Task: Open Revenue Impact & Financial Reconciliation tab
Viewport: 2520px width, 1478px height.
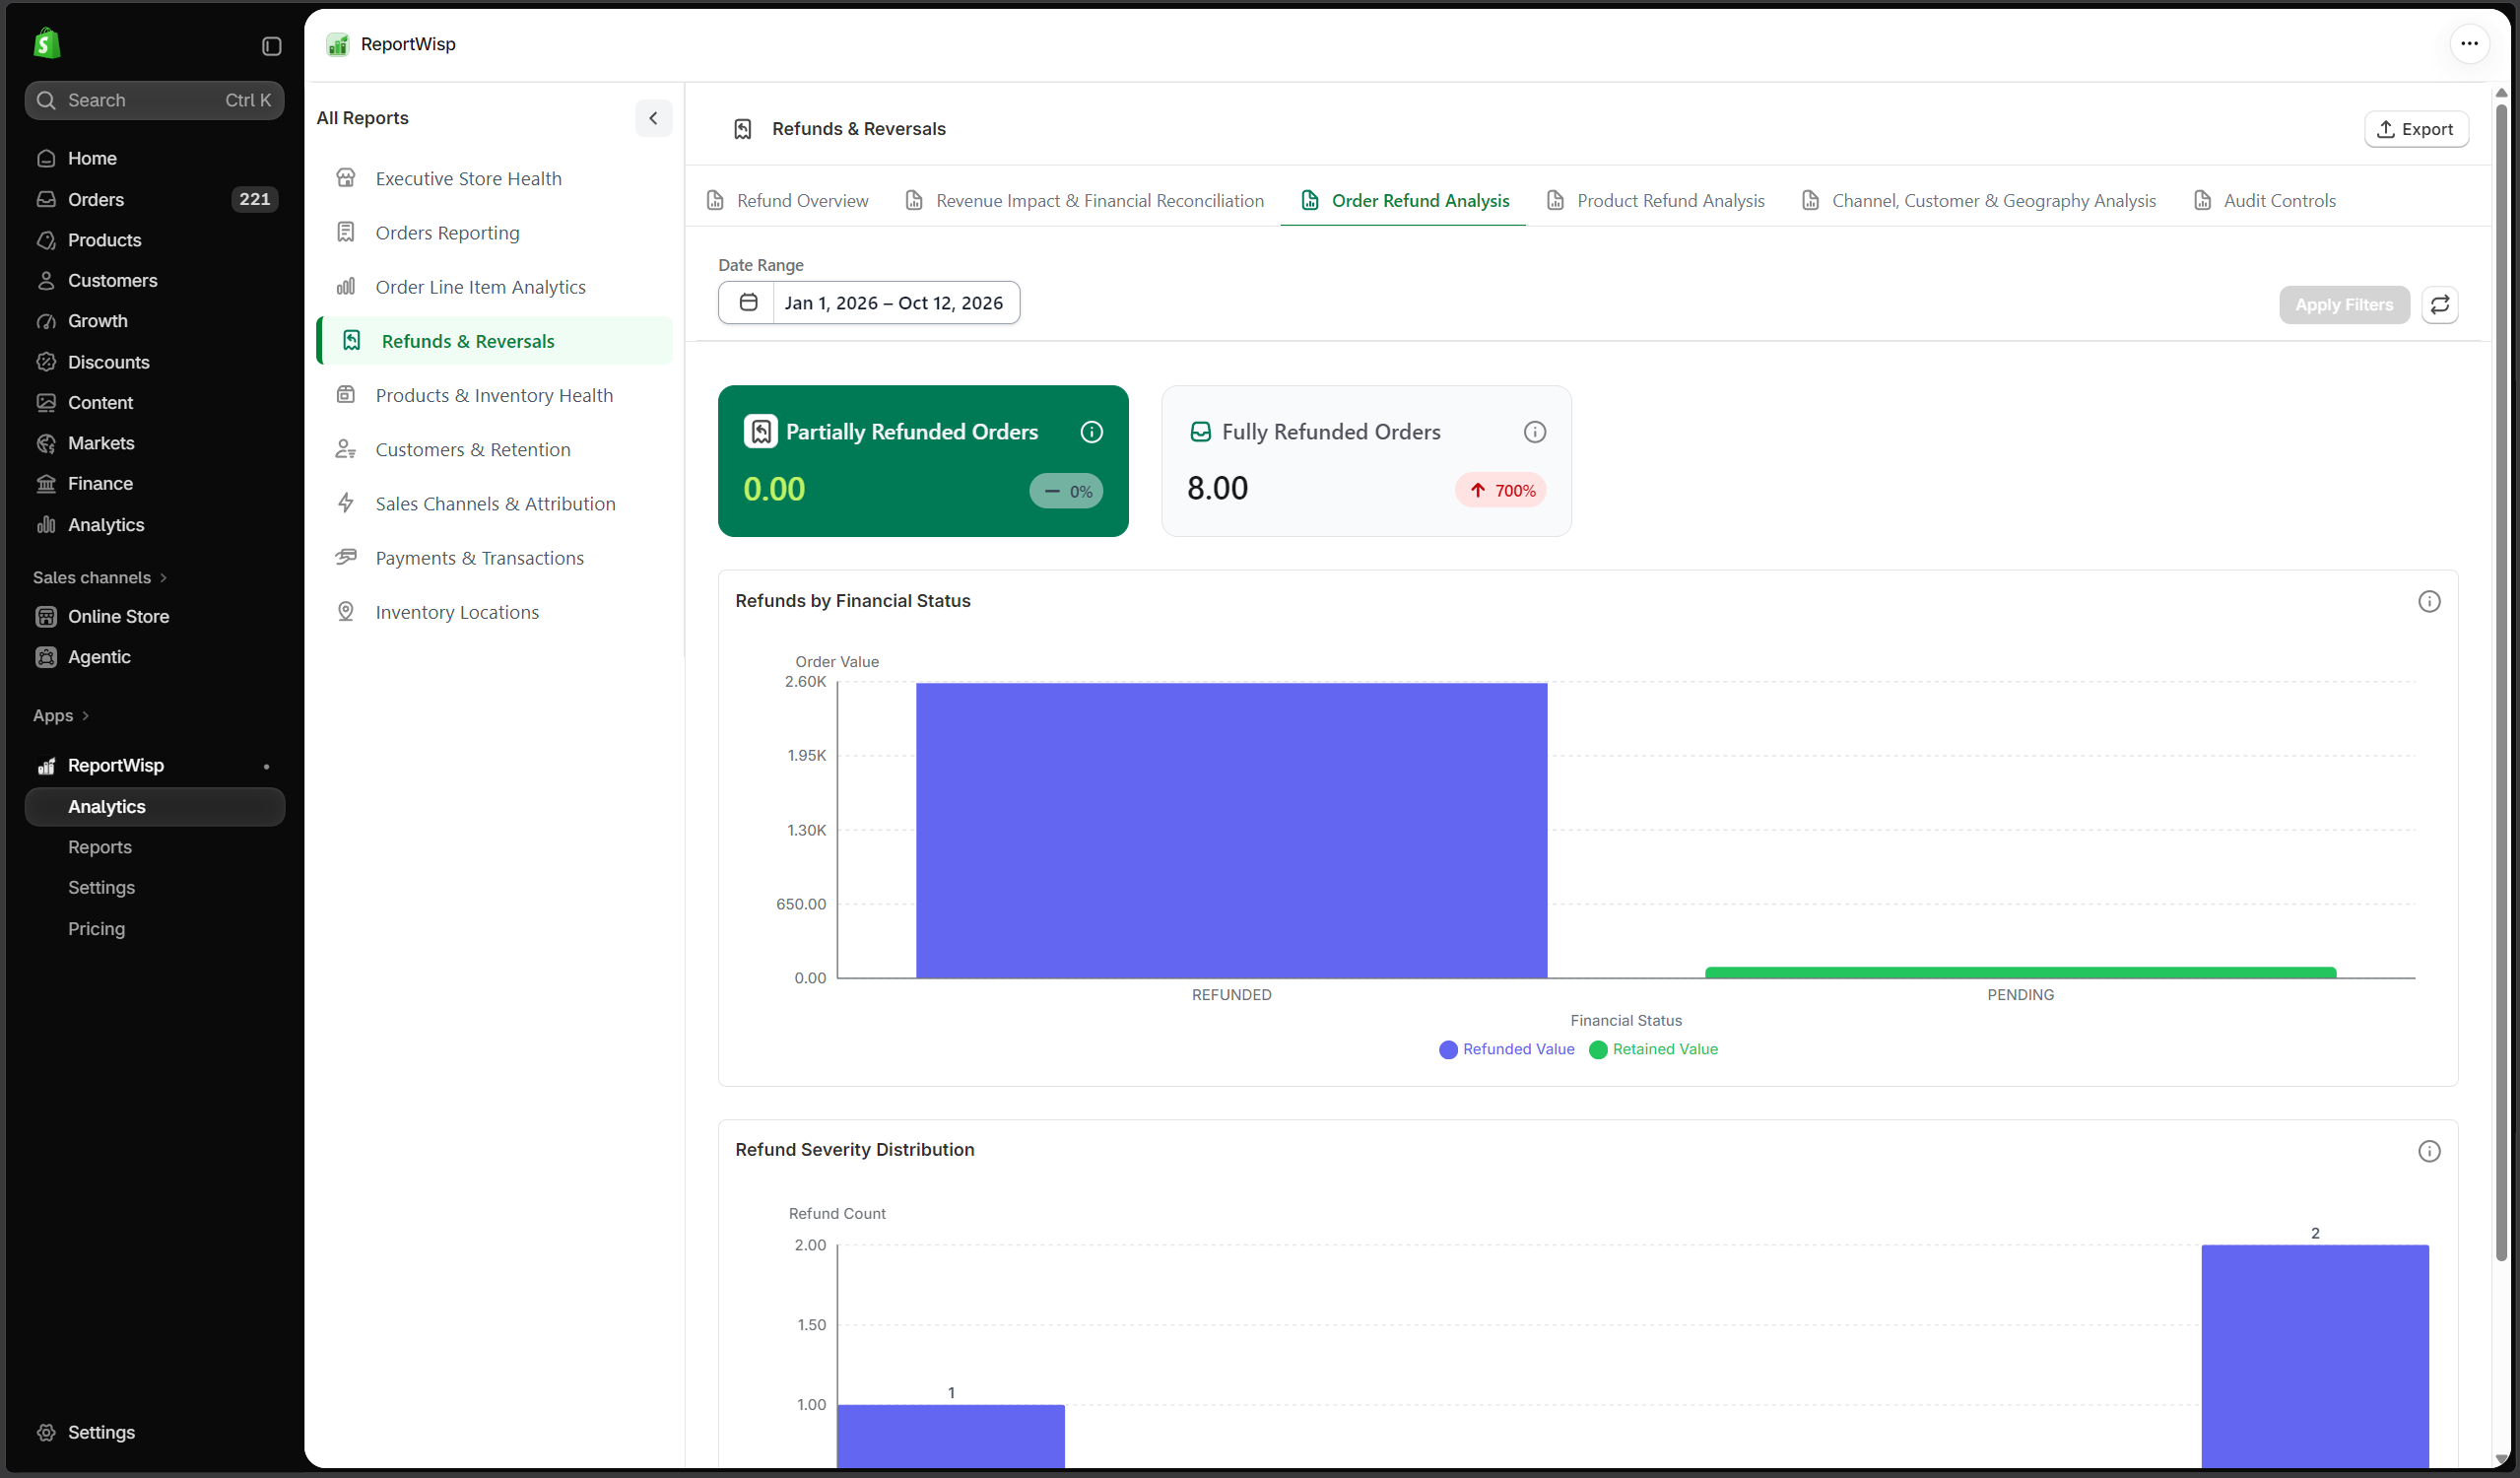Action: (x=1084, y=200)
